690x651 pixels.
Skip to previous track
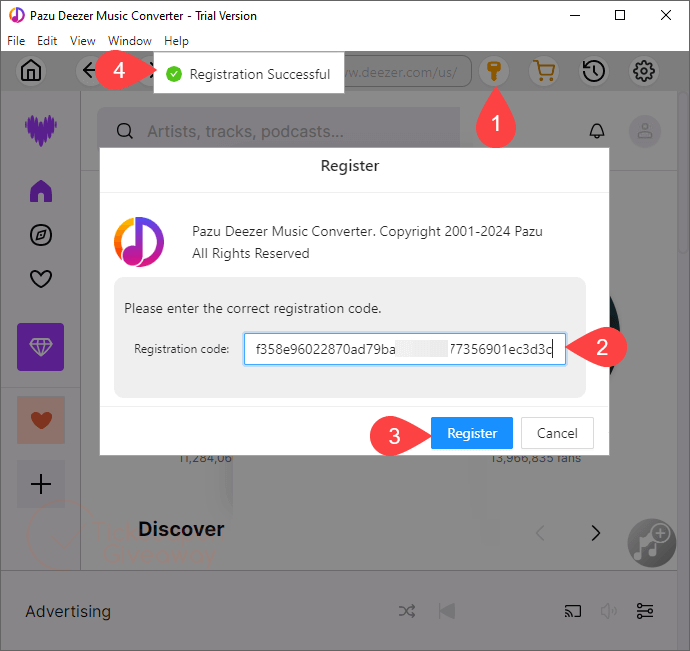(447, 611)
